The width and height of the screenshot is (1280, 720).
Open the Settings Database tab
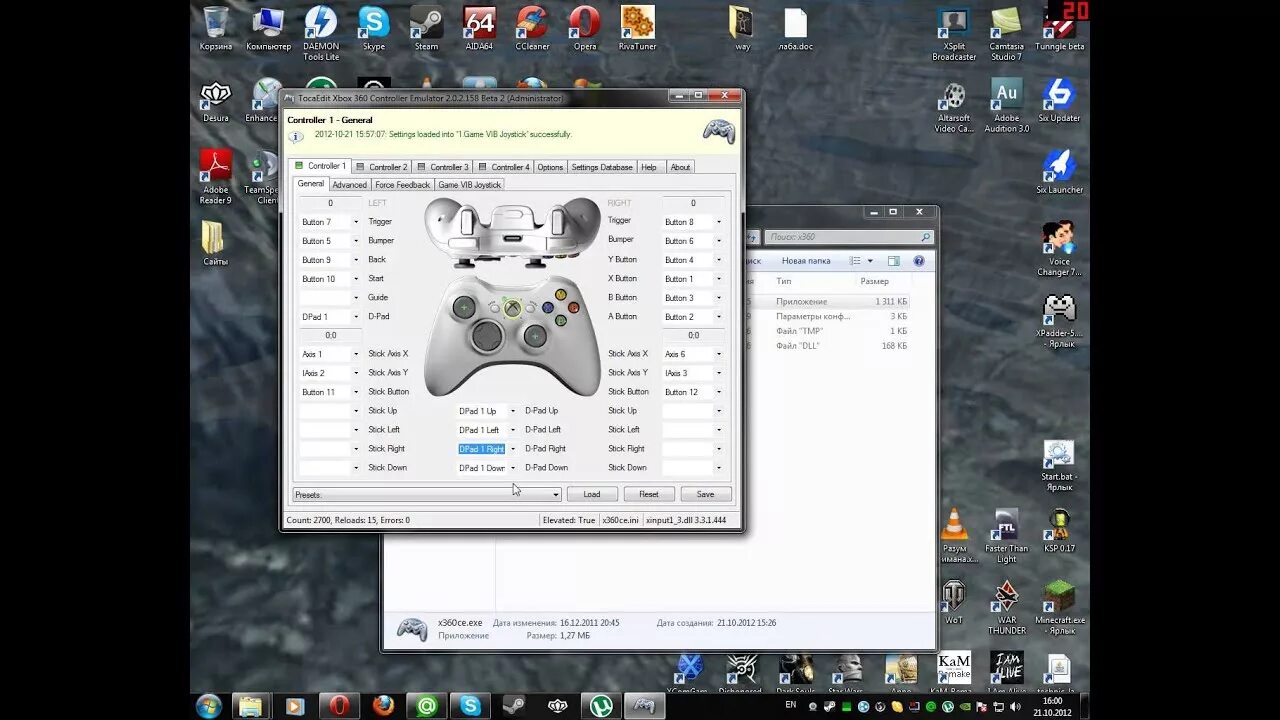click(x=601, y=167)
